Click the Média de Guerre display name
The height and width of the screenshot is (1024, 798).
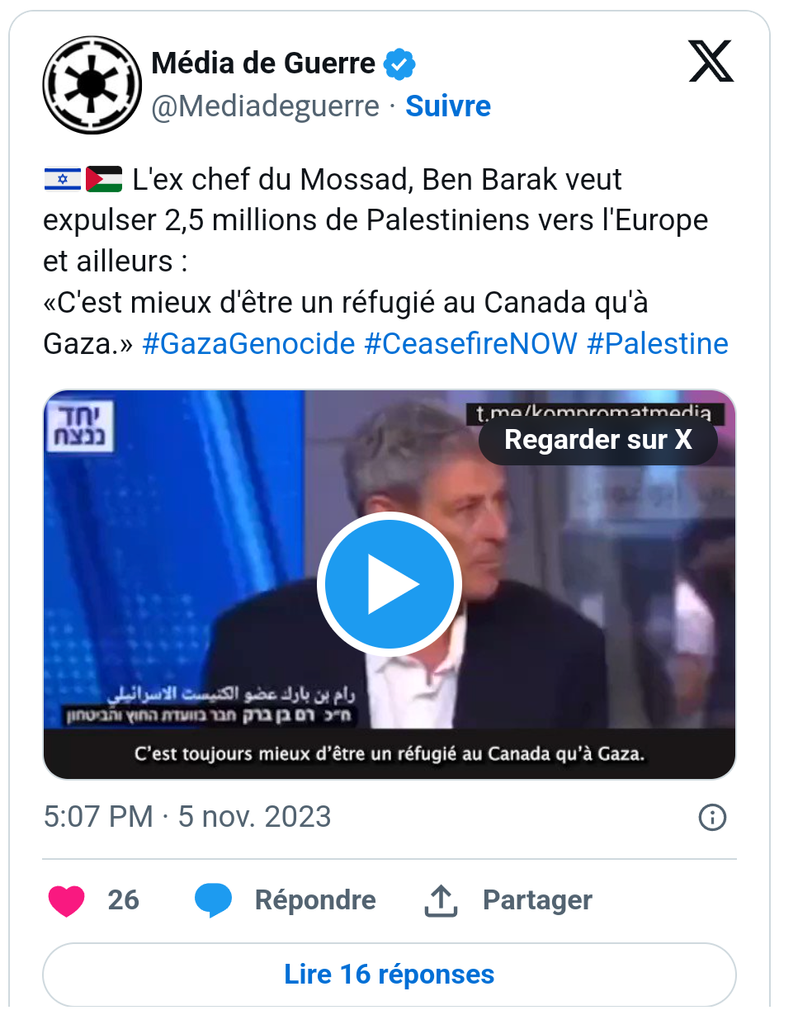point(263,65)
